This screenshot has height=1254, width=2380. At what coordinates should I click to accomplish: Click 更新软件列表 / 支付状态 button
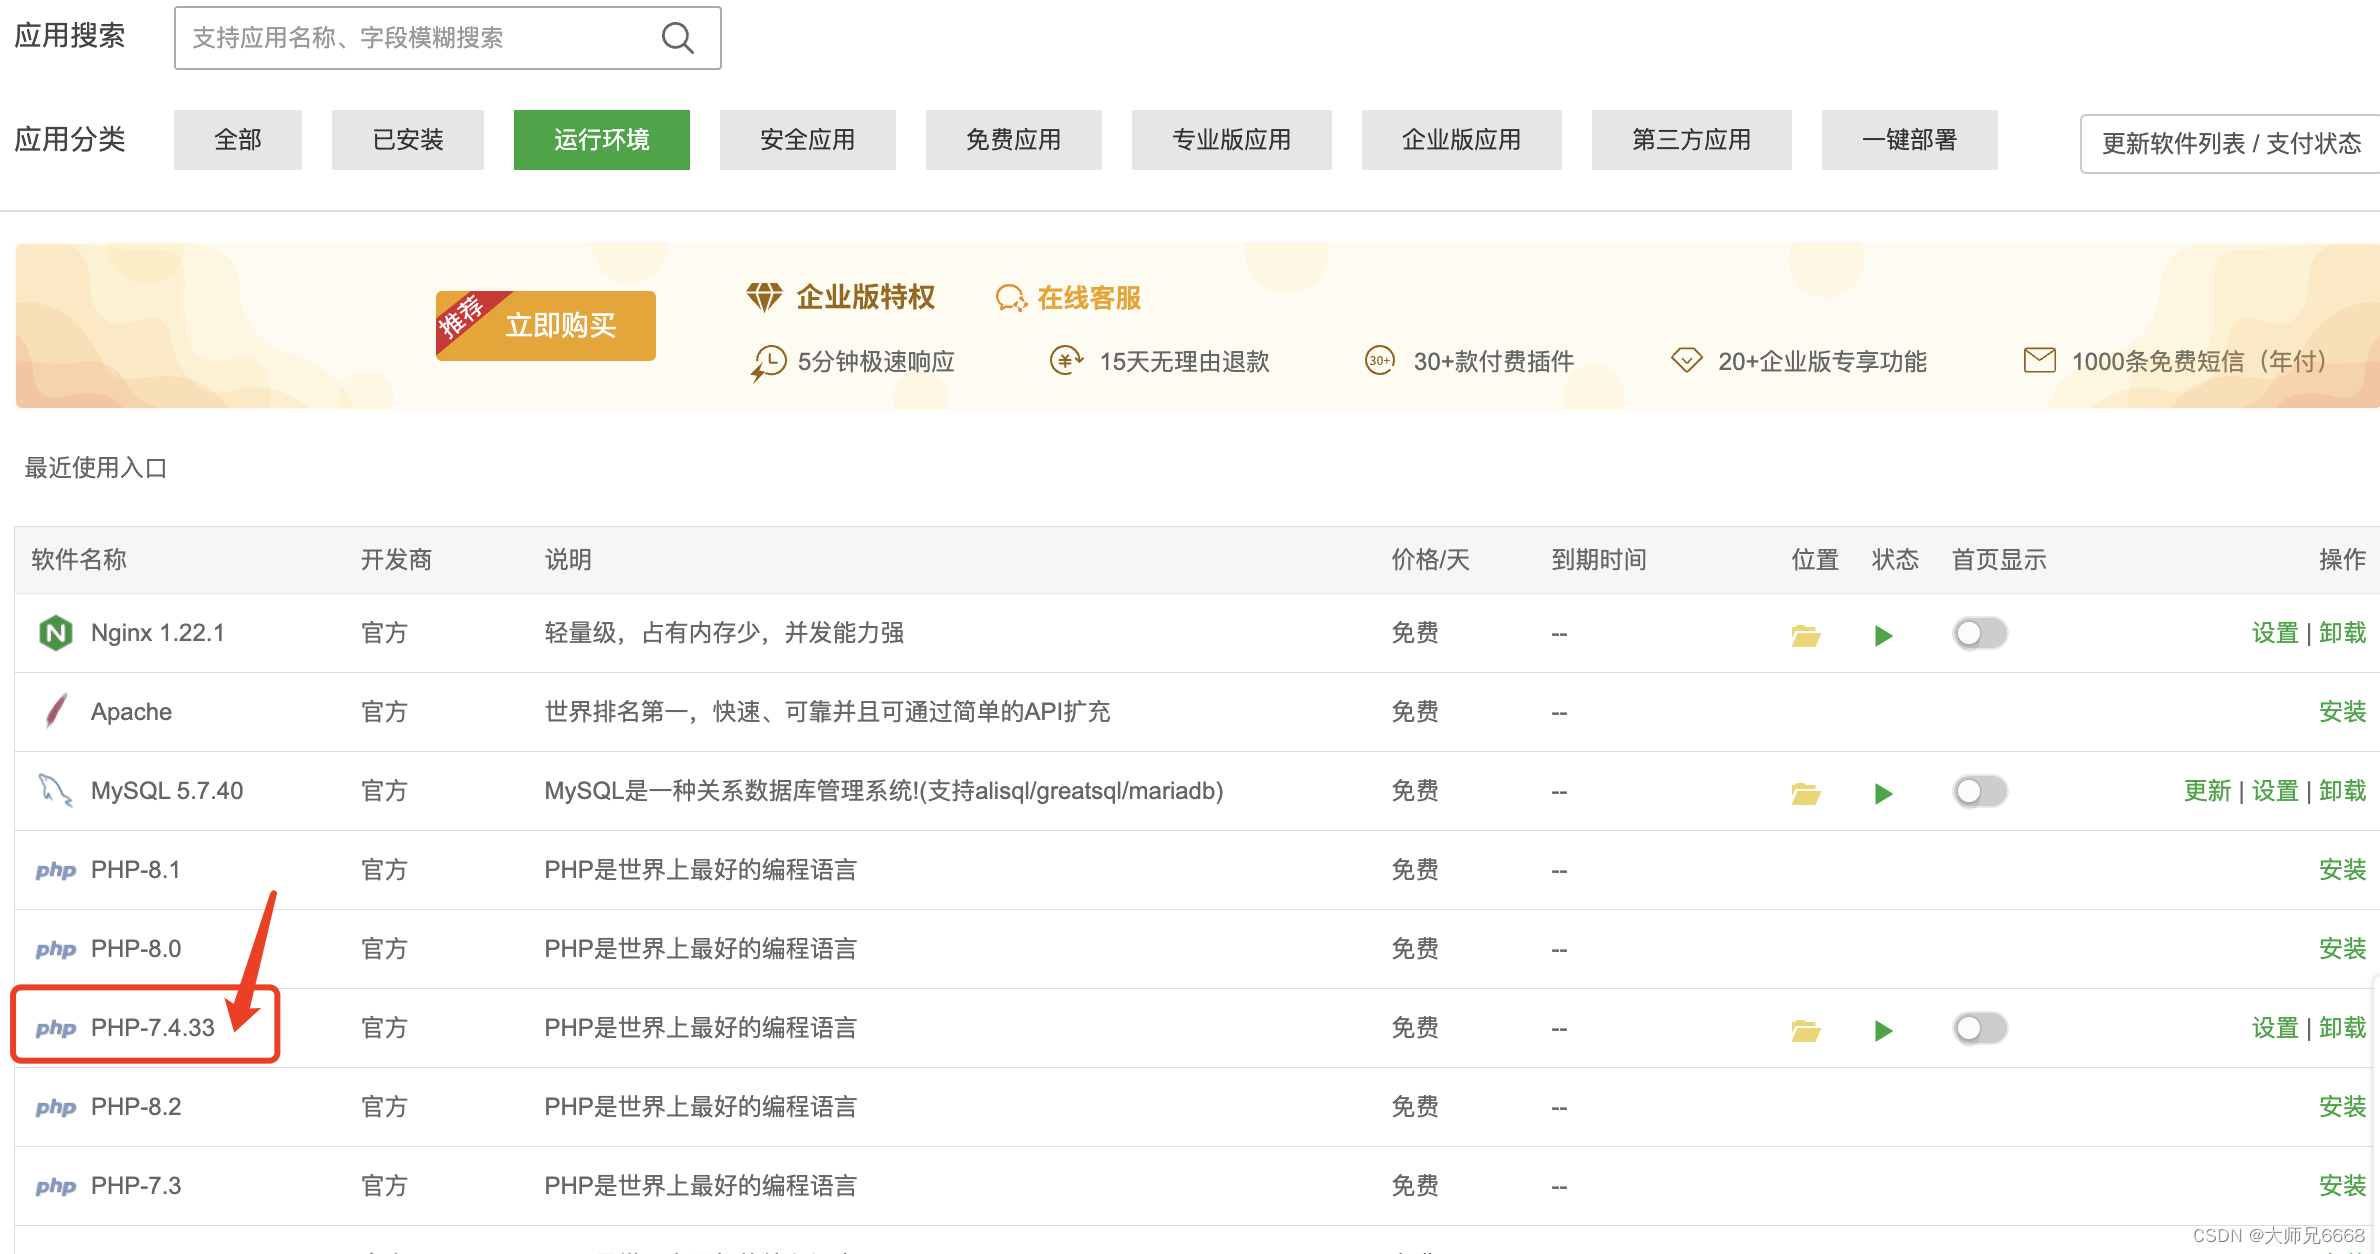pos(2231,144)
